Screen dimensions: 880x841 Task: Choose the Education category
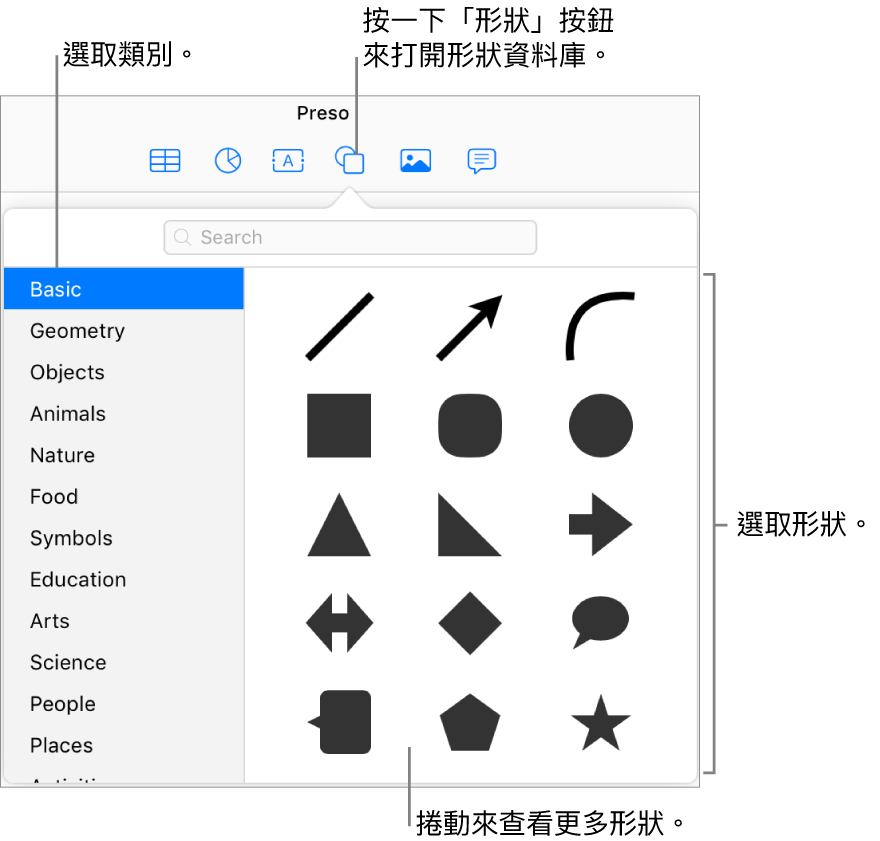(123, 580)
